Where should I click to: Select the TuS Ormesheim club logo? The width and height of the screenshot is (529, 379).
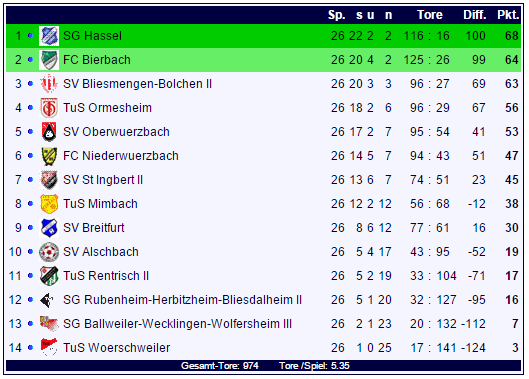point(49,108)
